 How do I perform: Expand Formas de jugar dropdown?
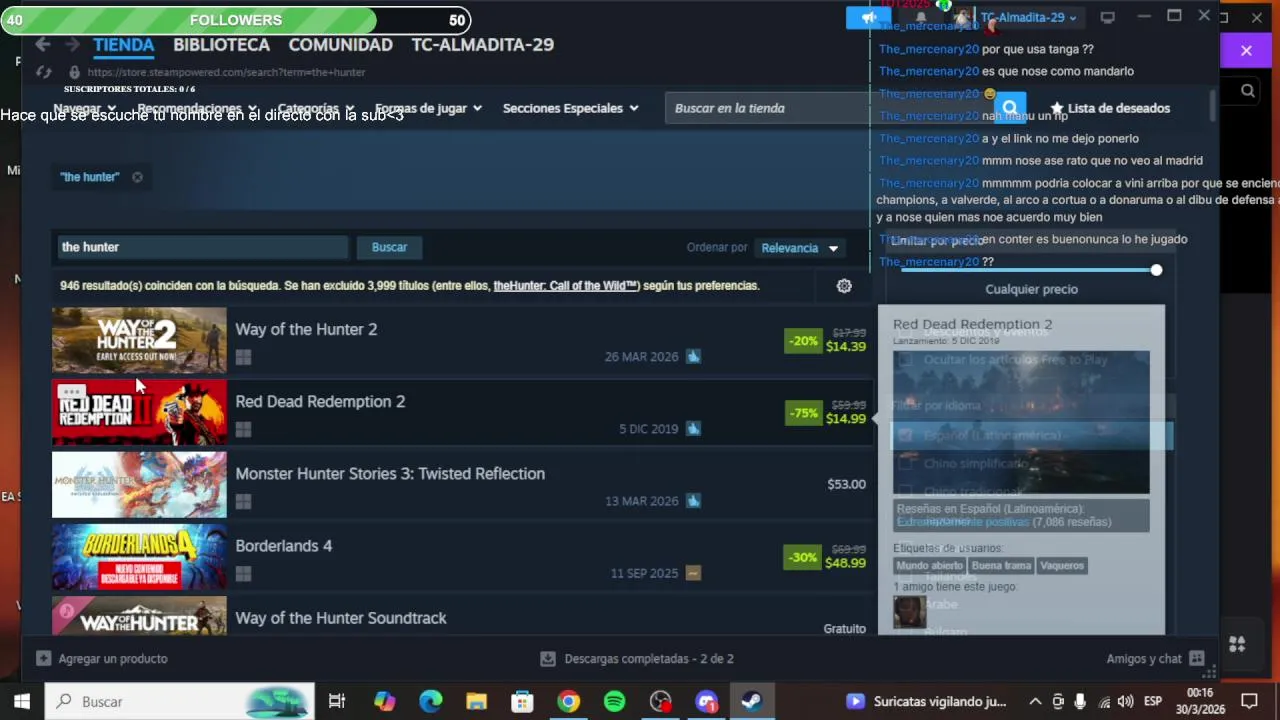click(428, 108)
